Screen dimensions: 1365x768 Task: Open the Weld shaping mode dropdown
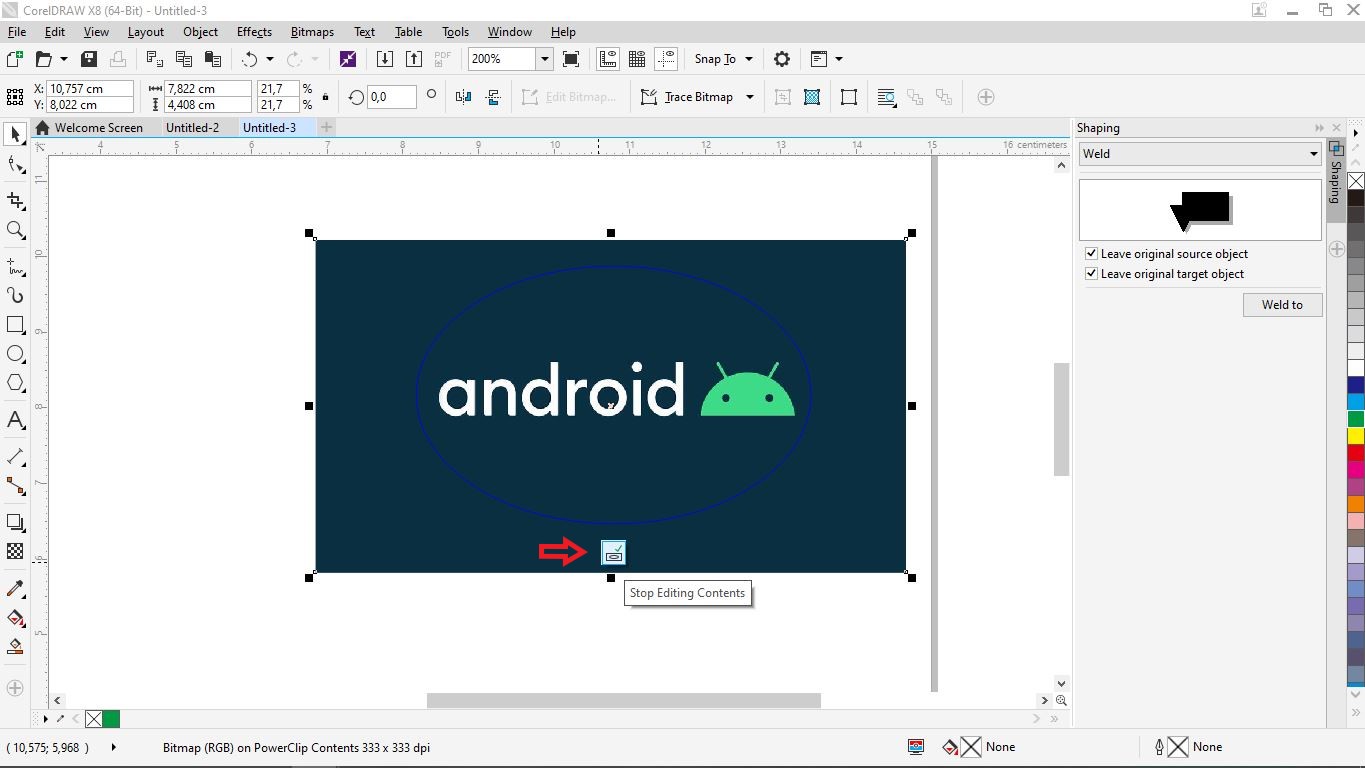1314,153
